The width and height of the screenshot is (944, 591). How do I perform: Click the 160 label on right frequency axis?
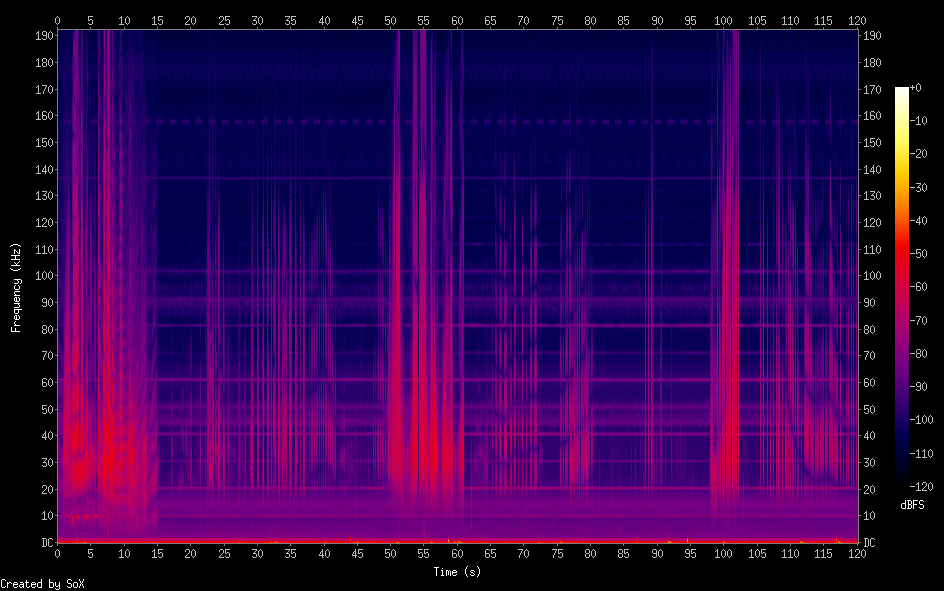(x=872, y=116)
